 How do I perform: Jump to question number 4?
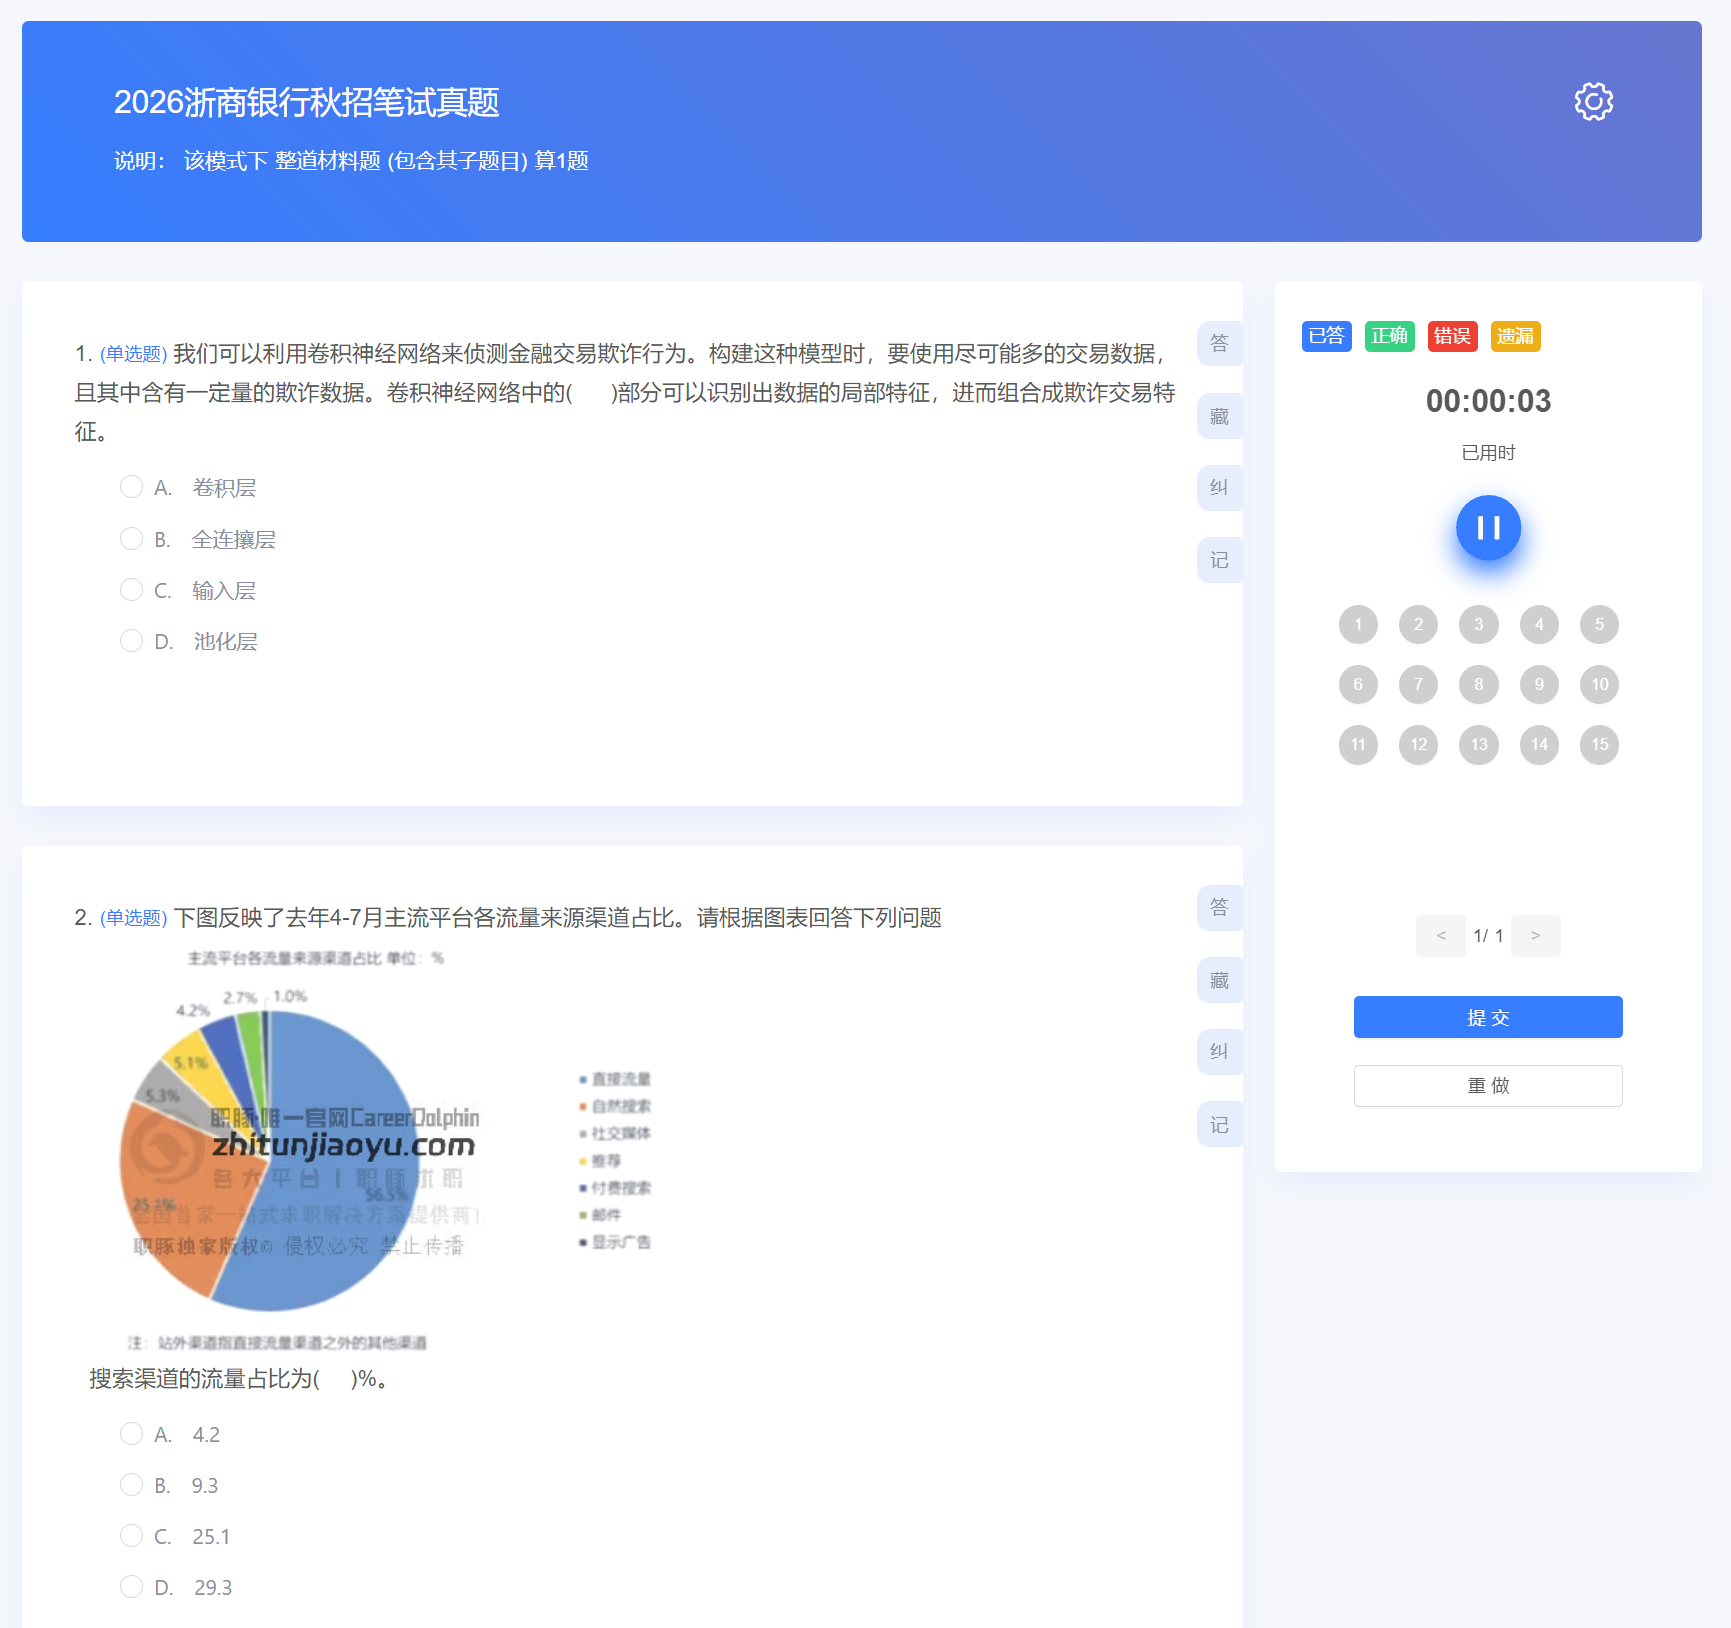click(1539, 624)
